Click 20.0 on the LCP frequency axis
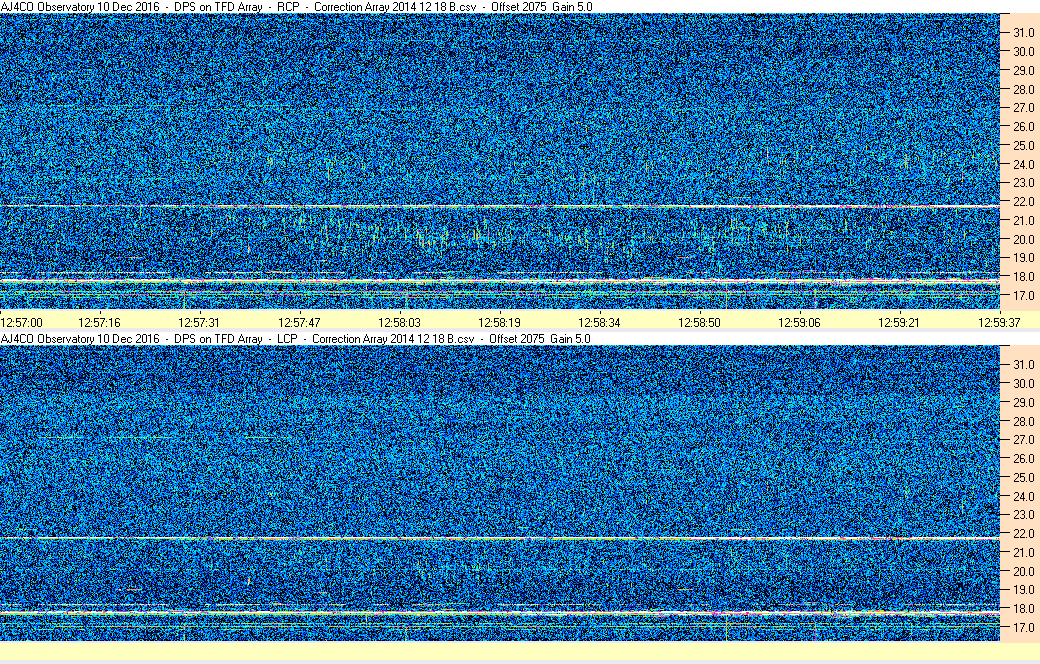 [x=1023, y=571]
